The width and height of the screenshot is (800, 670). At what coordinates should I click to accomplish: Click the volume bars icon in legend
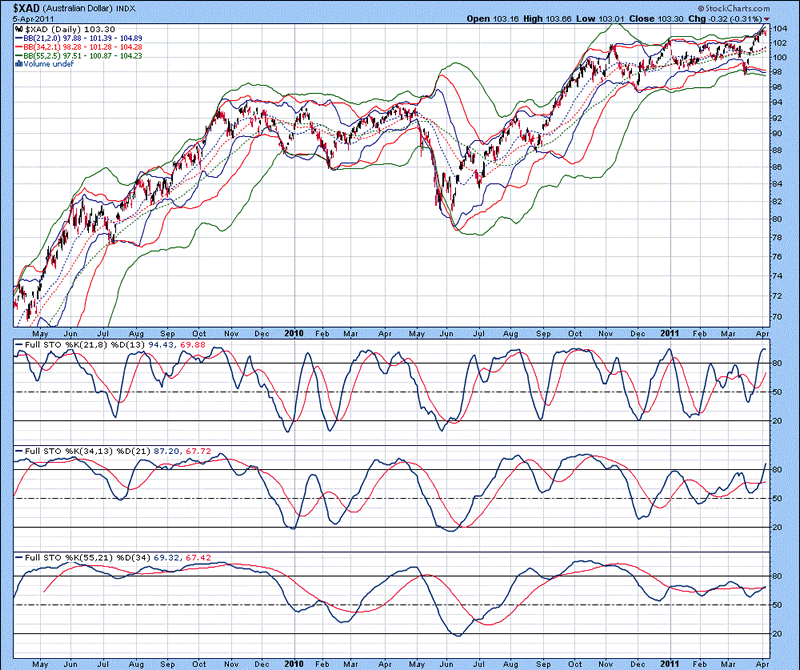[19, 65]
